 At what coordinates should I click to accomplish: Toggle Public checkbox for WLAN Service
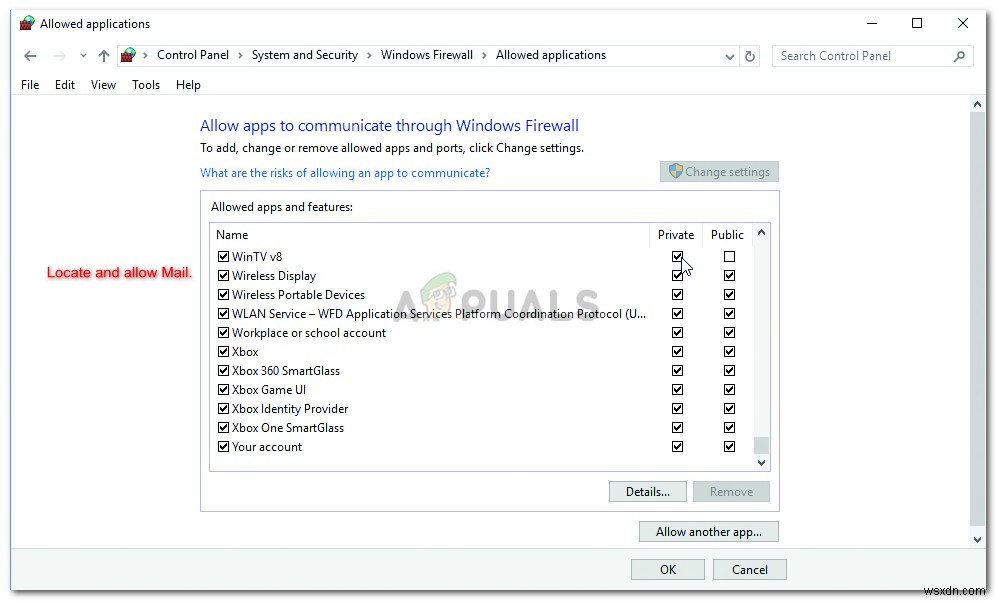tap(729, 314)
